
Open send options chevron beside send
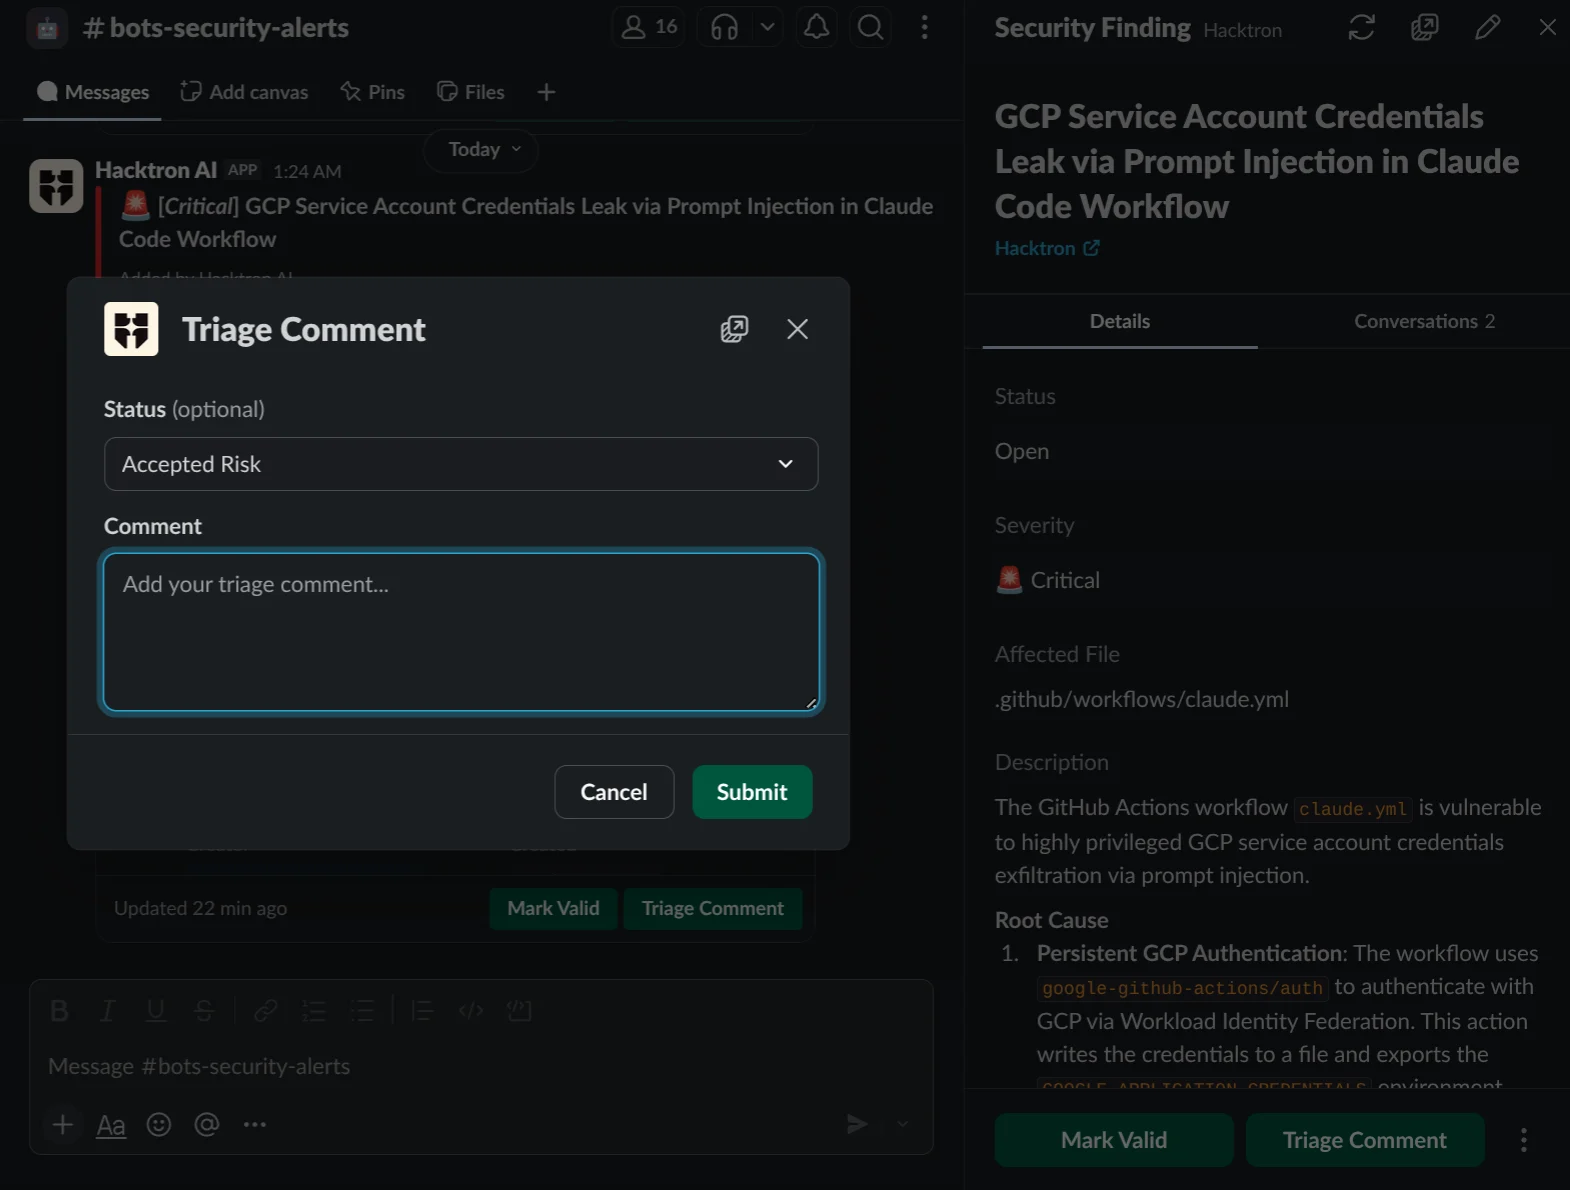tap(903, 1124)
